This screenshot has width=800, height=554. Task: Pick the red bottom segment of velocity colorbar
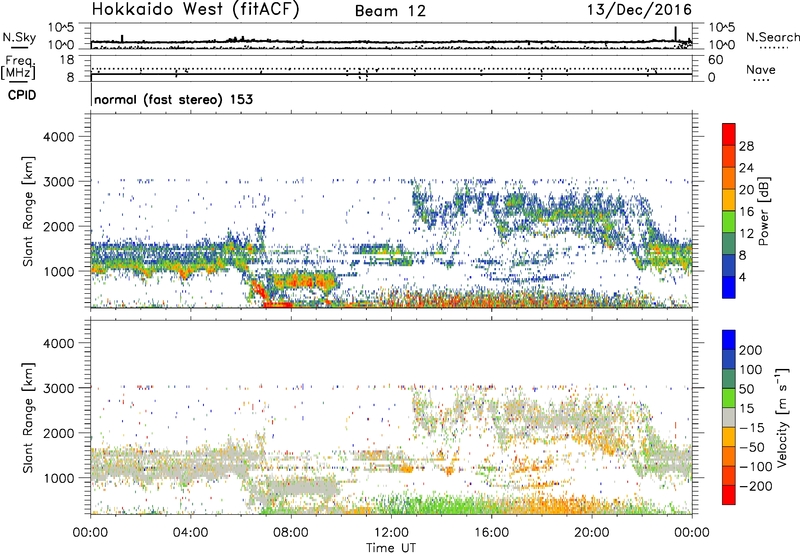tap(729, 495)
